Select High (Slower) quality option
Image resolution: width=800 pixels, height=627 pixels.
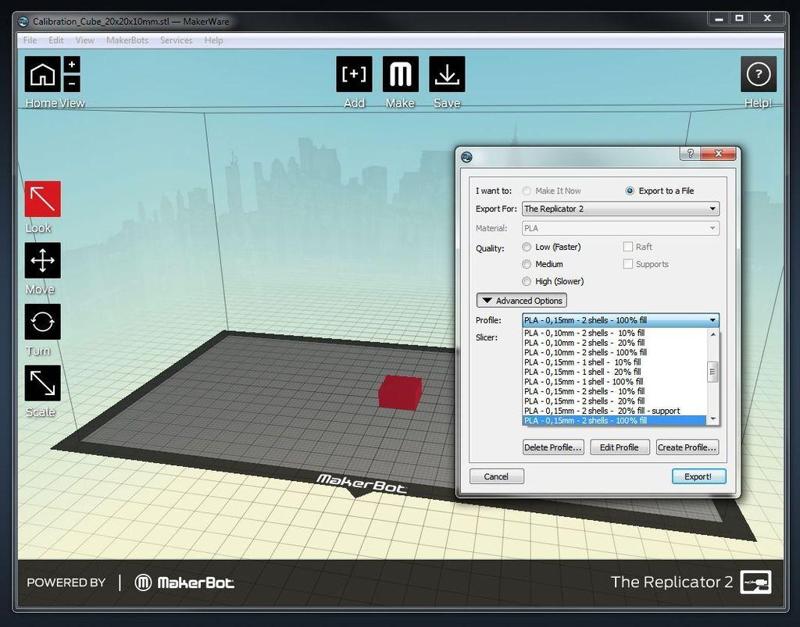(x=527, y=281)
